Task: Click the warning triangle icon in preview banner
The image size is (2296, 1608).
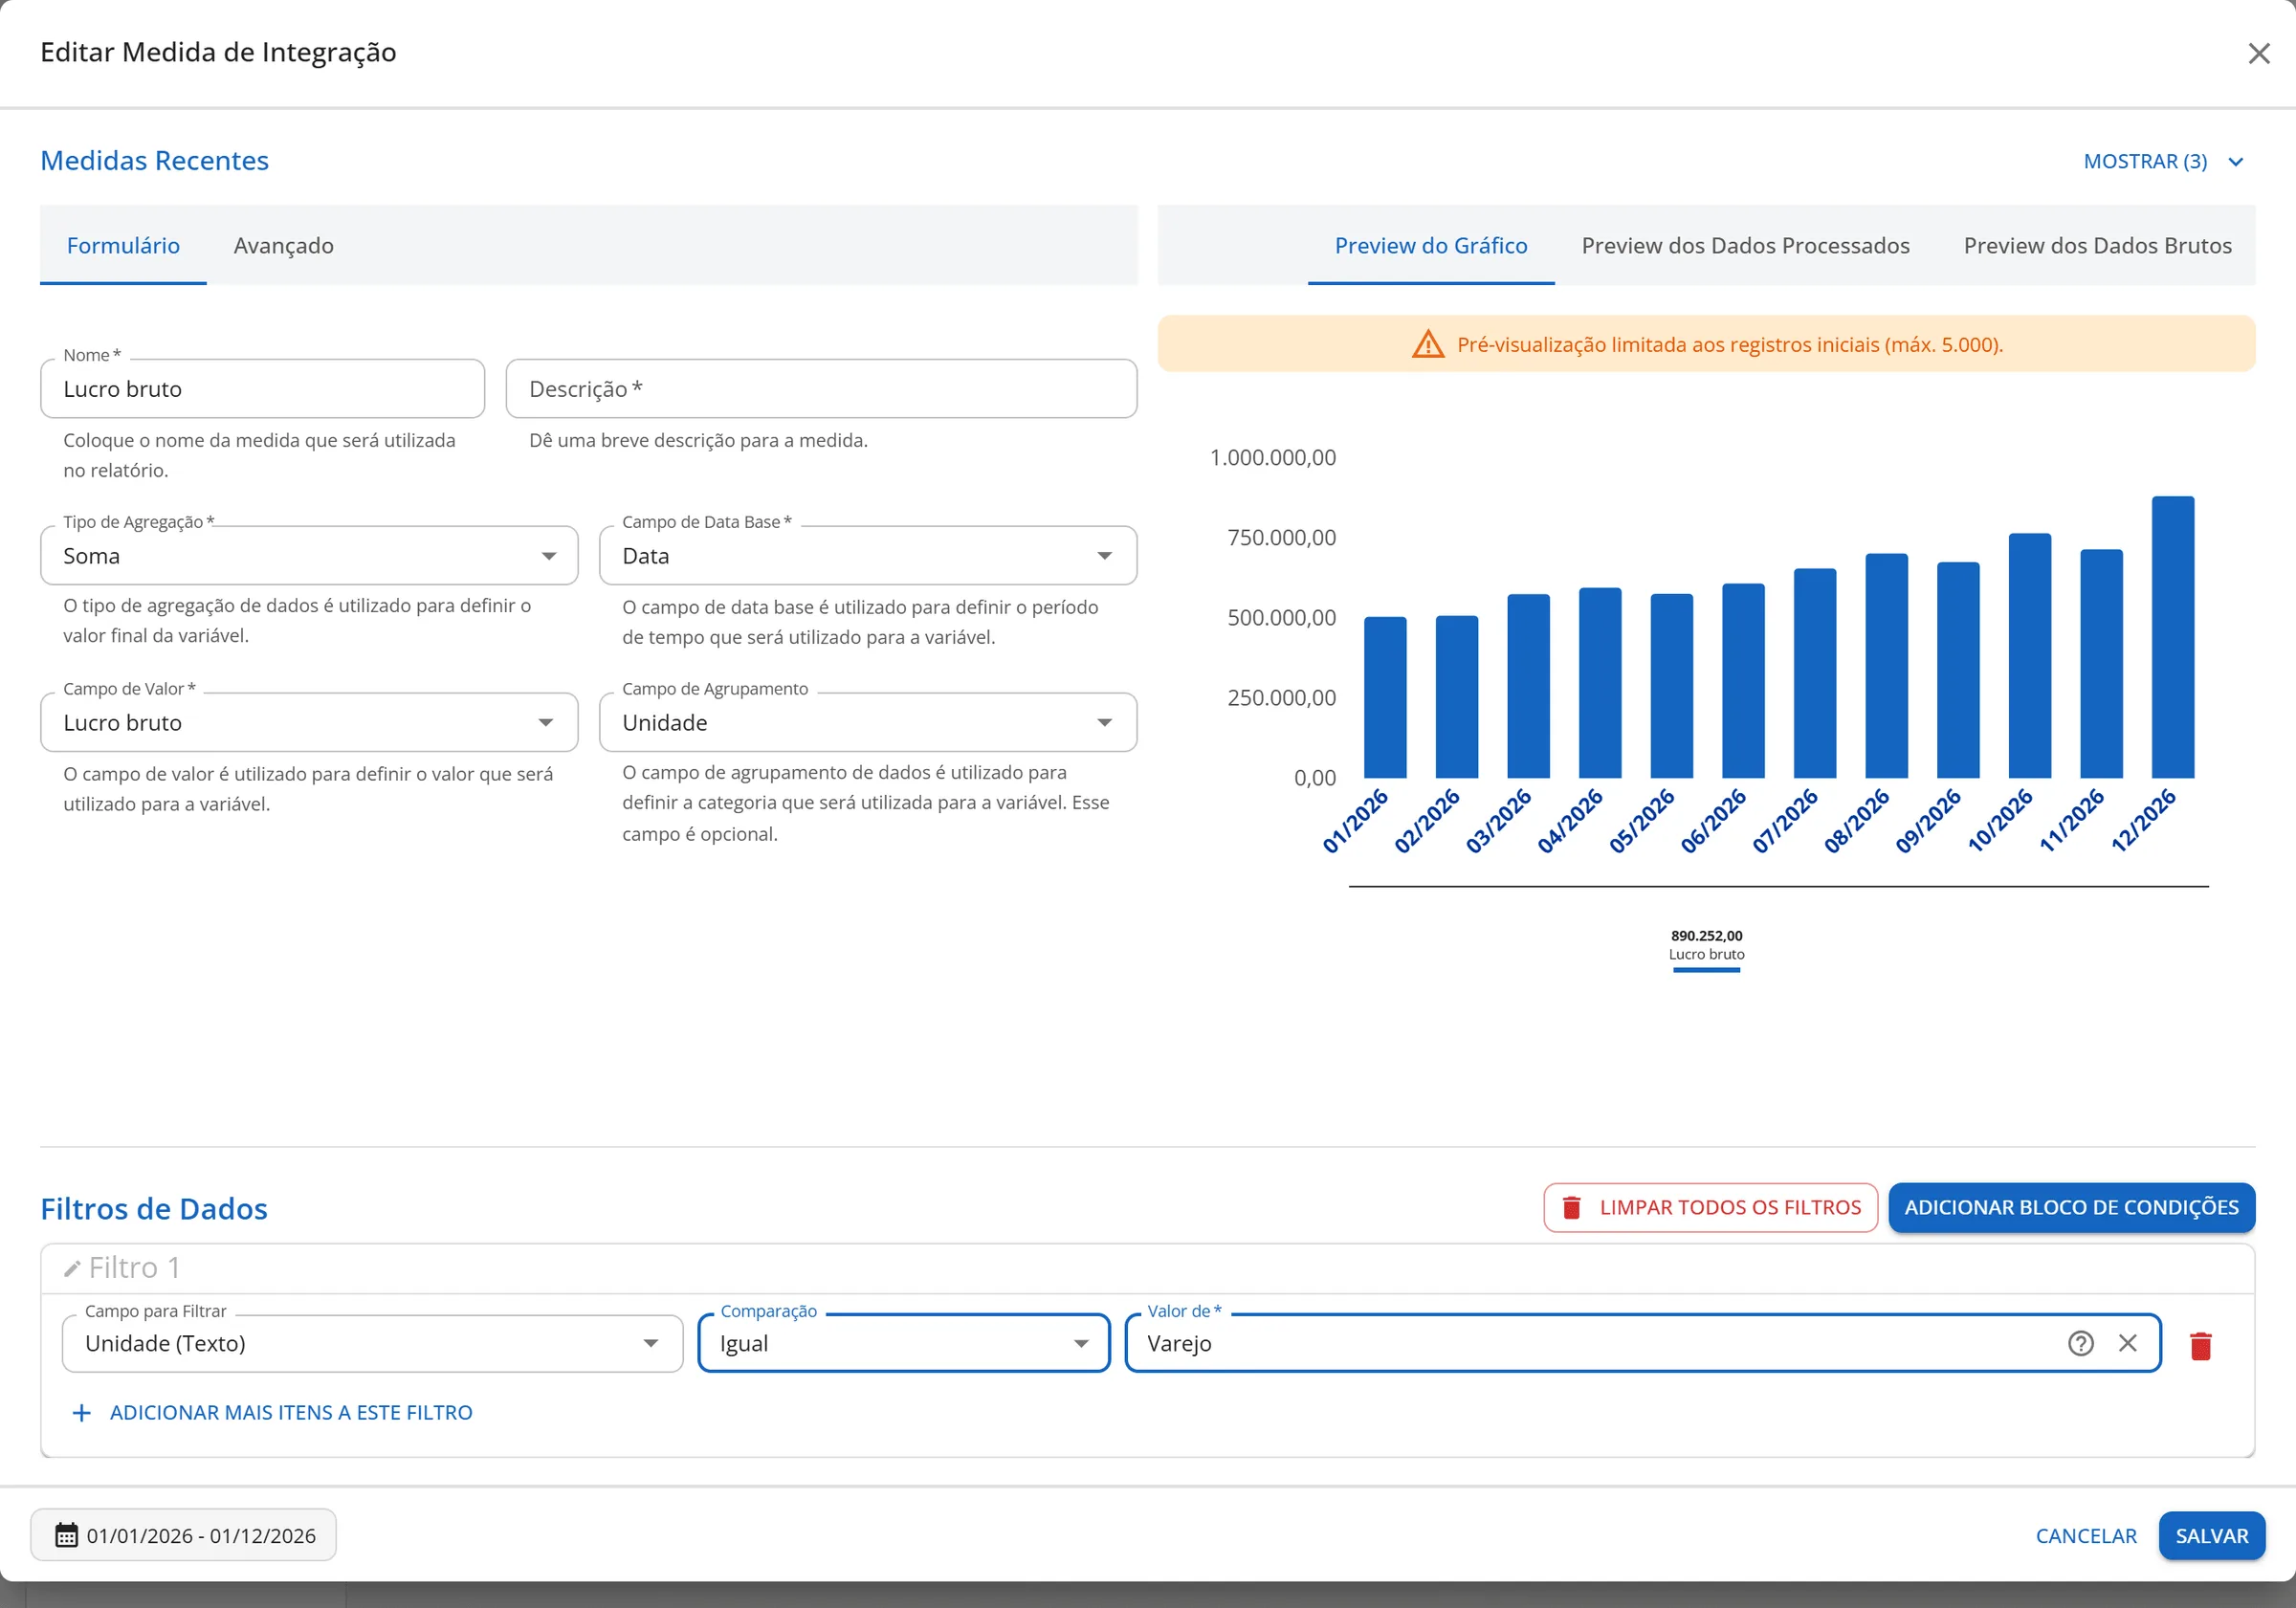Action: [x=1427, y=344]
